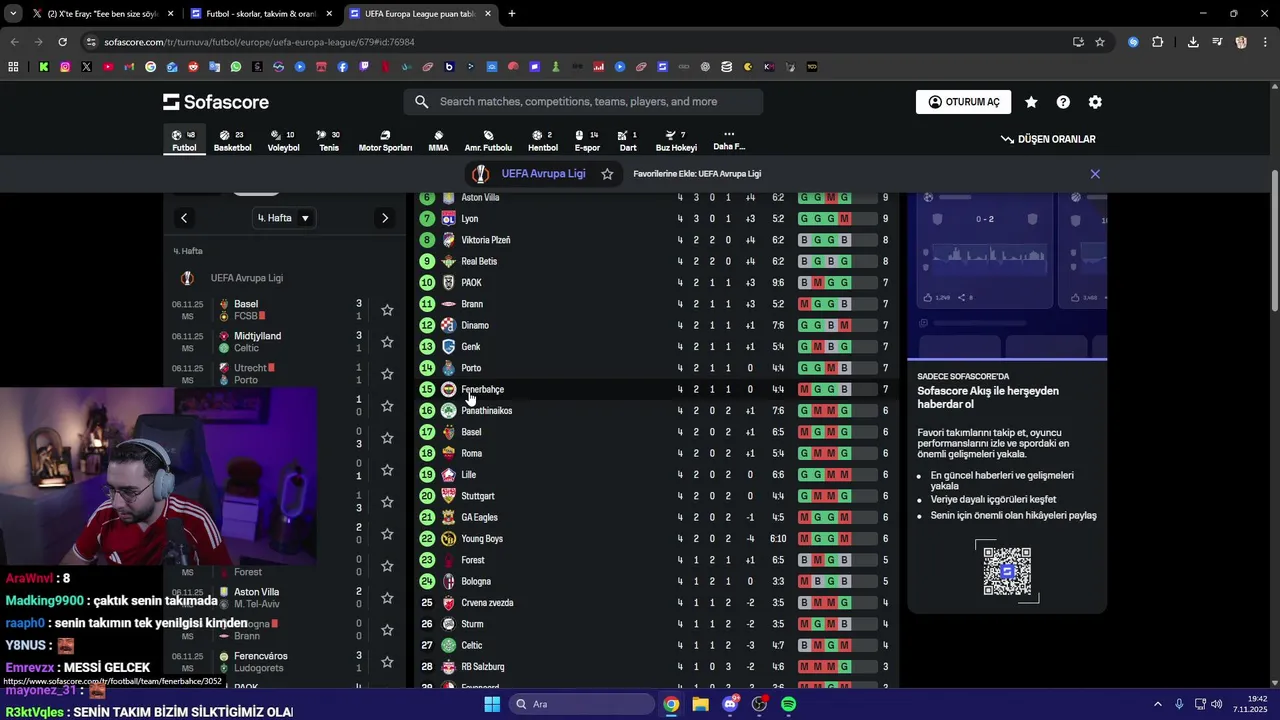Reload the page in Chrome
Screen dimensions: 1280x720
point(62,42)
